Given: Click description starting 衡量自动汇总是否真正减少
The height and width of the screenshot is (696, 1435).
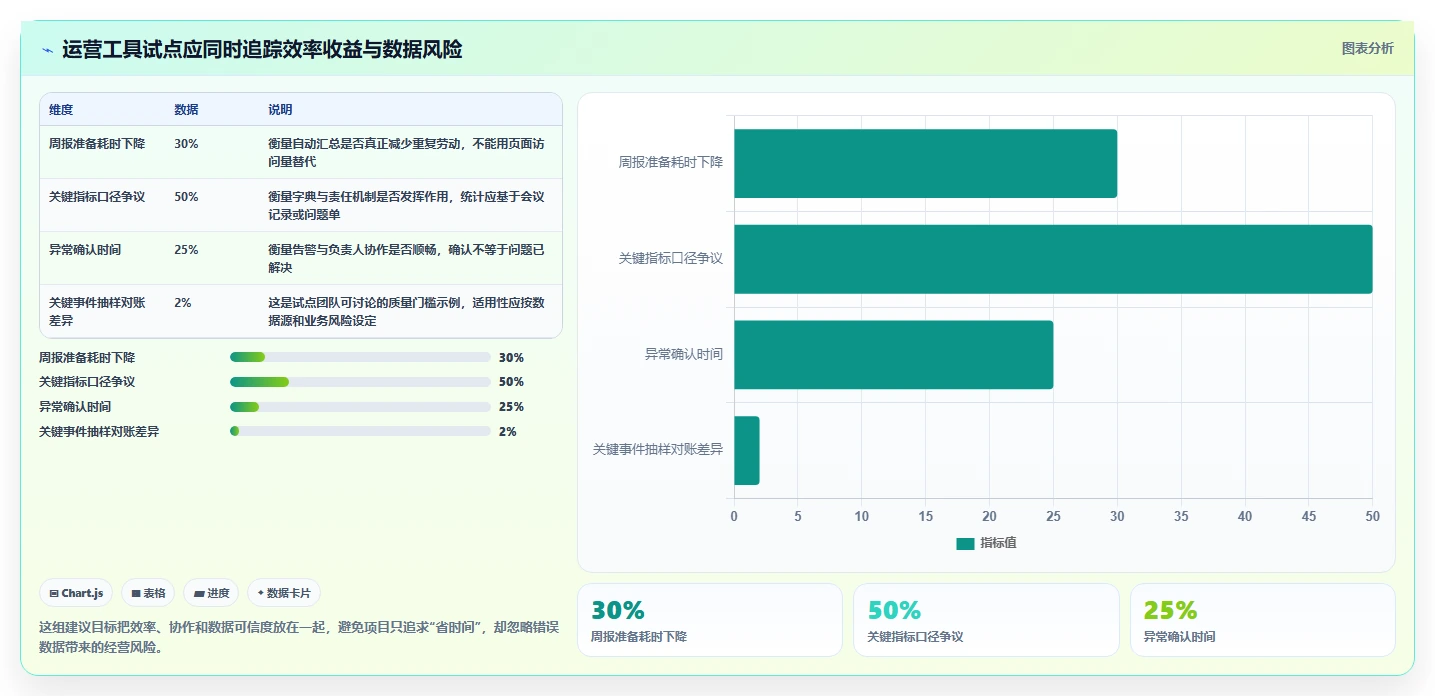Looking at the screenshot, I should (407, 152).
